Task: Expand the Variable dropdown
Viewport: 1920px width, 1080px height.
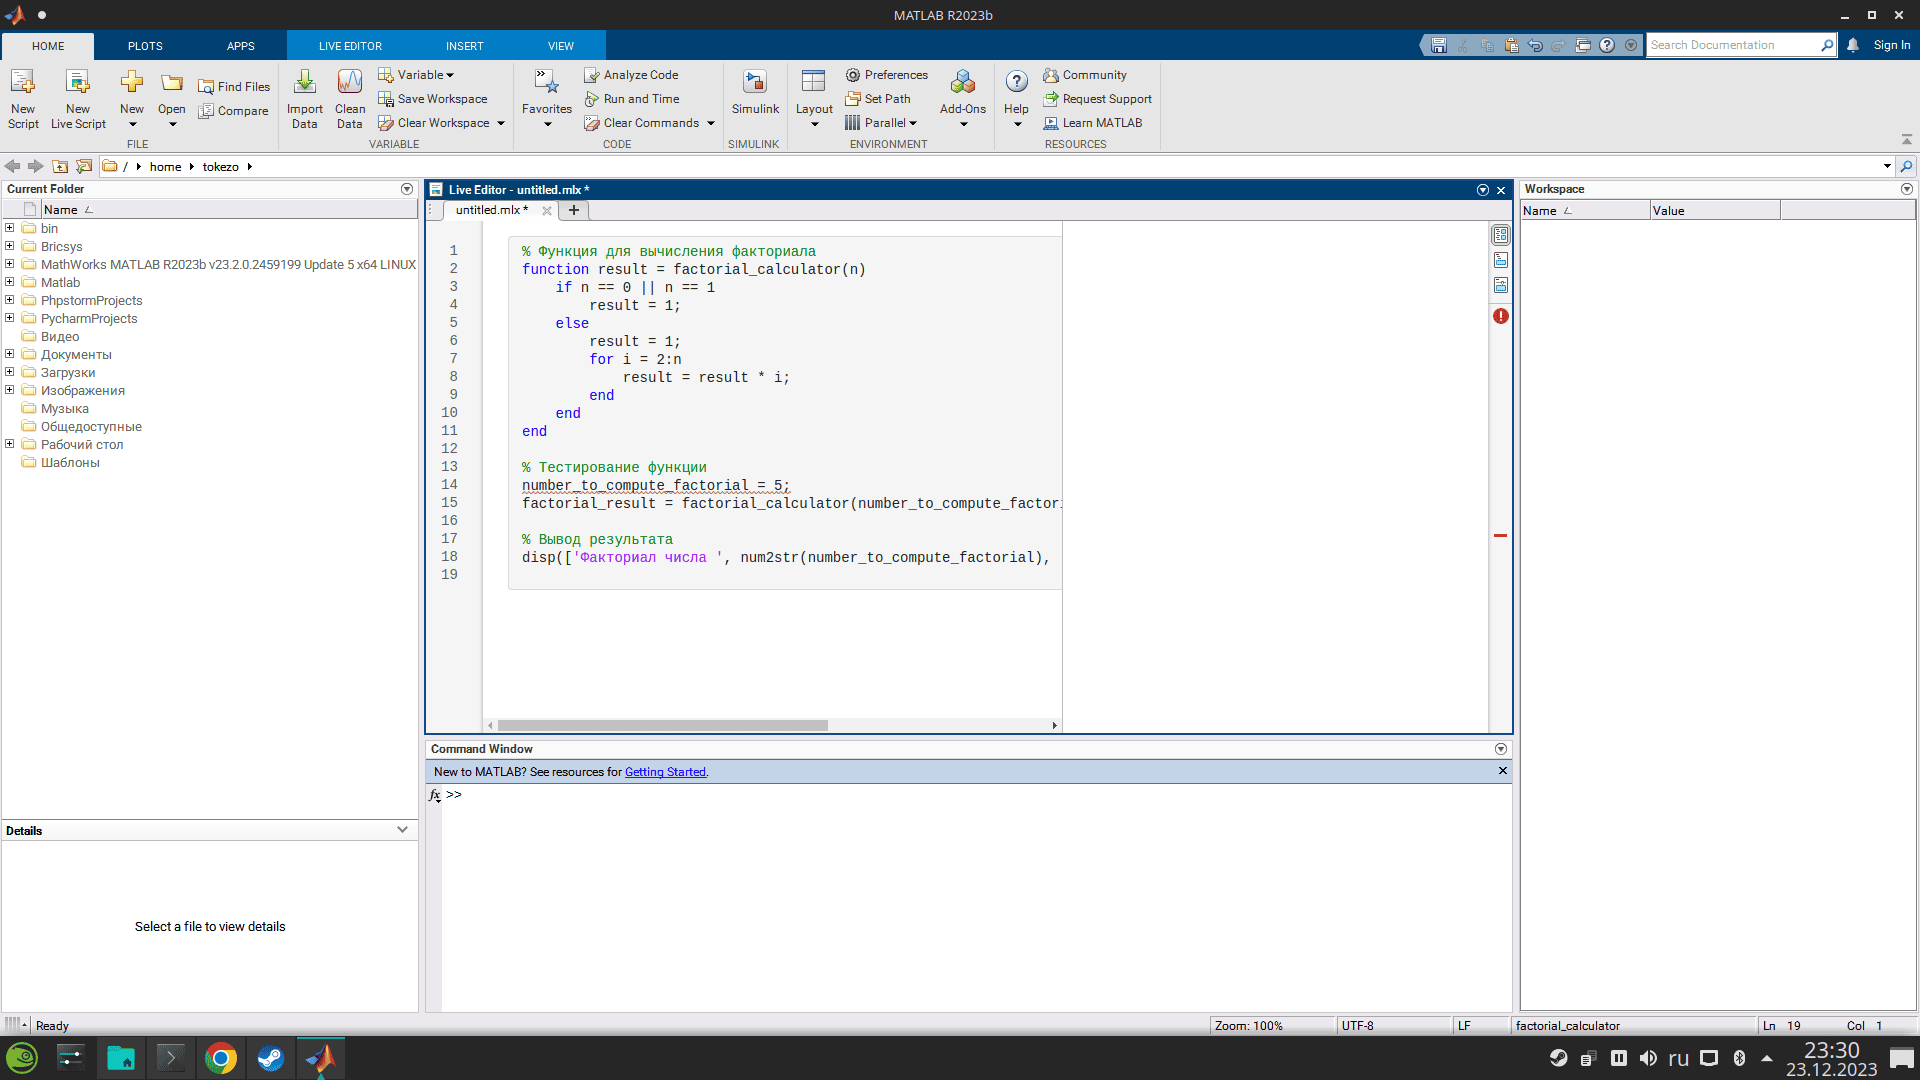Action: 450,75
